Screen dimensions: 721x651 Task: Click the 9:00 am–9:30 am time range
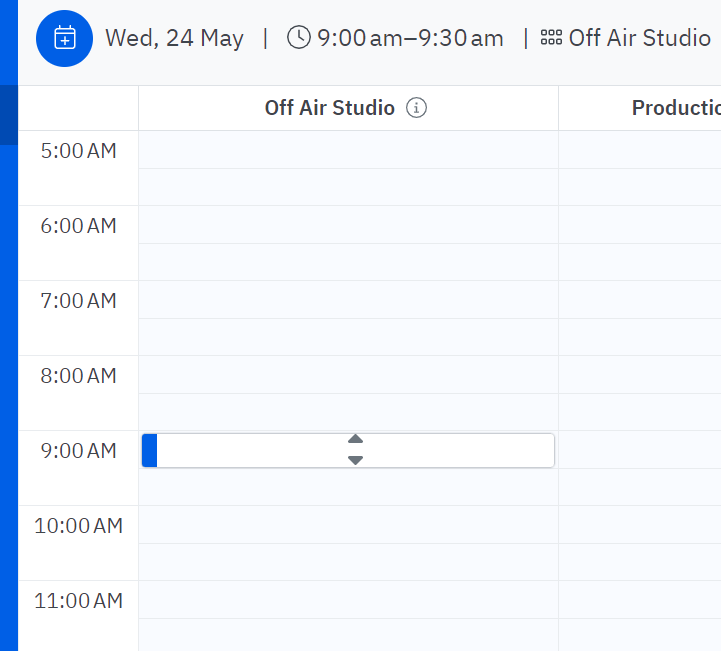410,39
